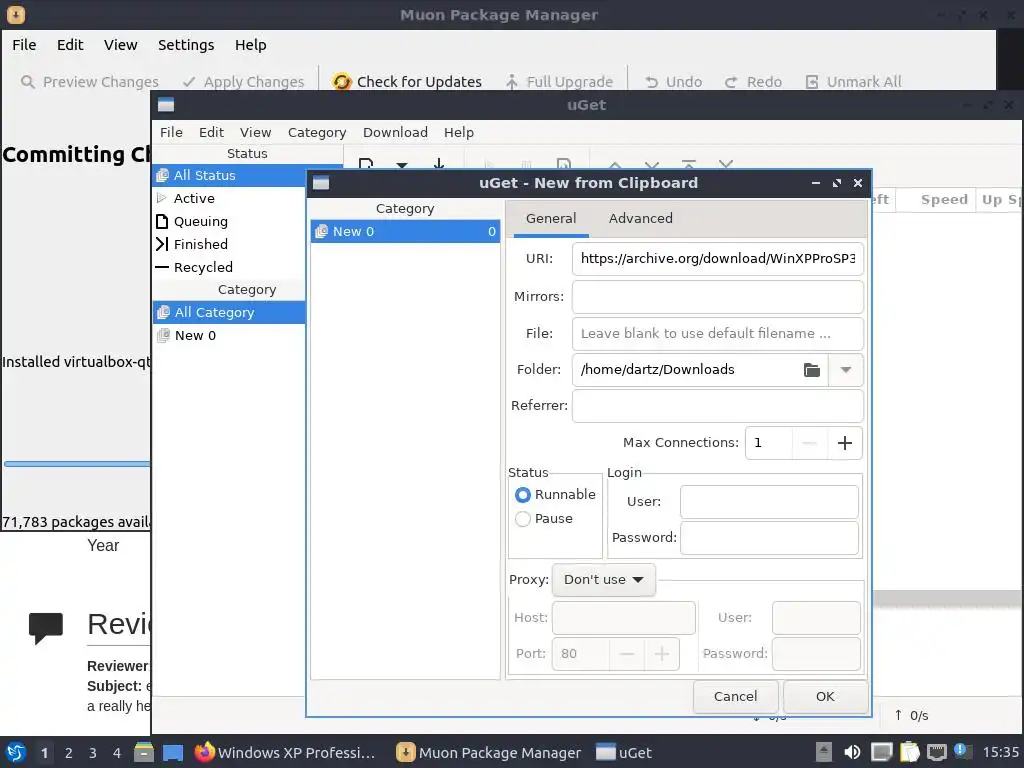
Task: Click the speech bubble Reviews icon
Action: pyautogui.click(x=46, y=628)
